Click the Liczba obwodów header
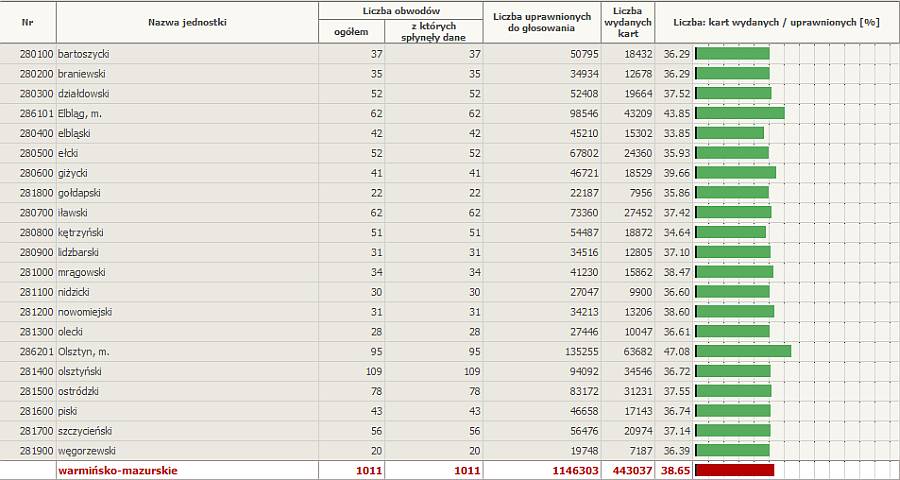900x480 pixels. [401, 11]
